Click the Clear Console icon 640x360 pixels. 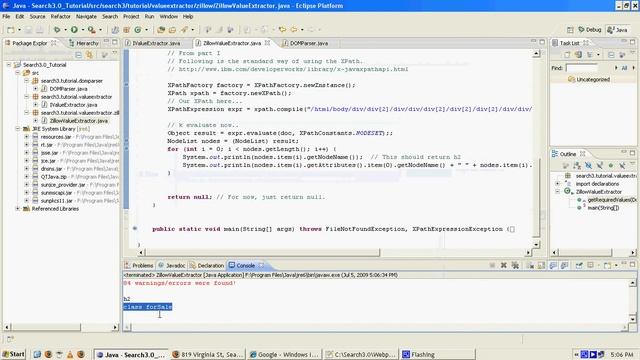[530, 265]
